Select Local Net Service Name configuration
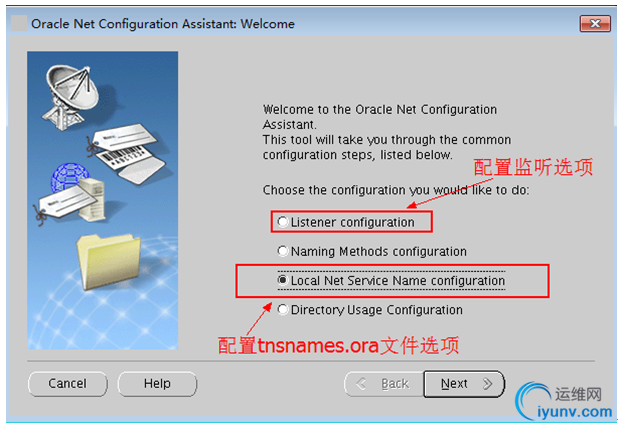Viewport: 618px width, 428px height. point(283,281)
